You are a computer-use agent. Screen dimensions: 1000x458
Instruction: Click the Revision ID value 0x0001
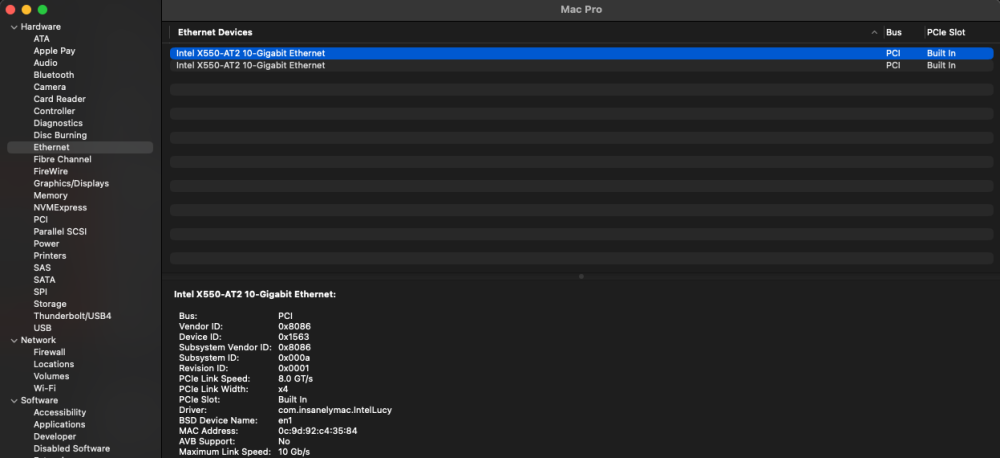click(294, 369)
